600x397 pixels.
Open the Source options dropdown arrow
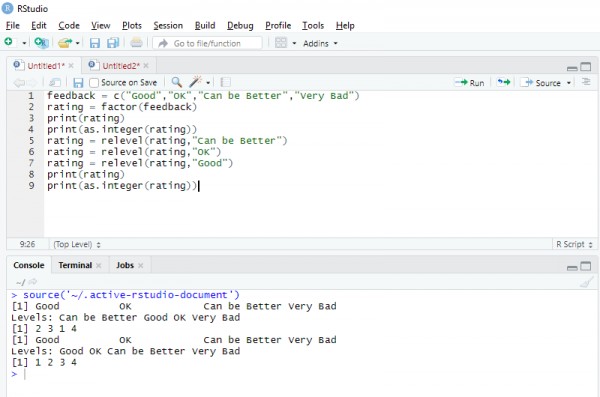pos(569,83)
